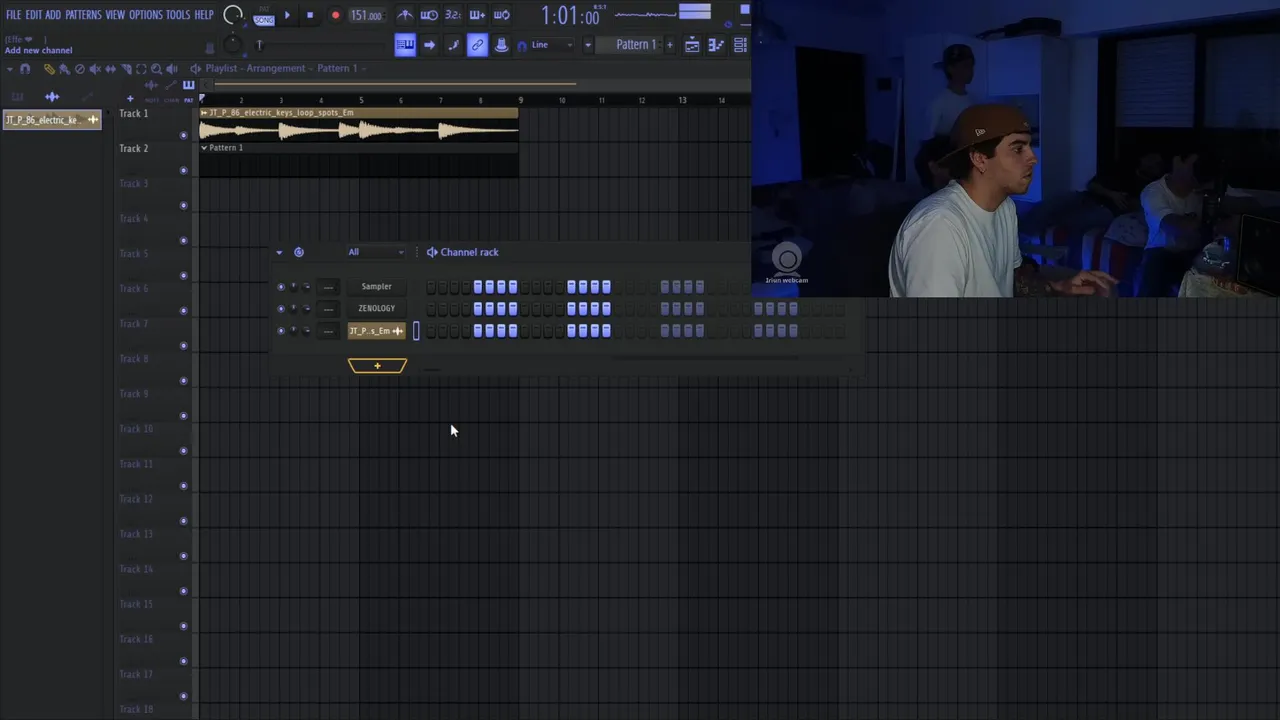Open the PATTERNS menu

(x=83, y=15)
